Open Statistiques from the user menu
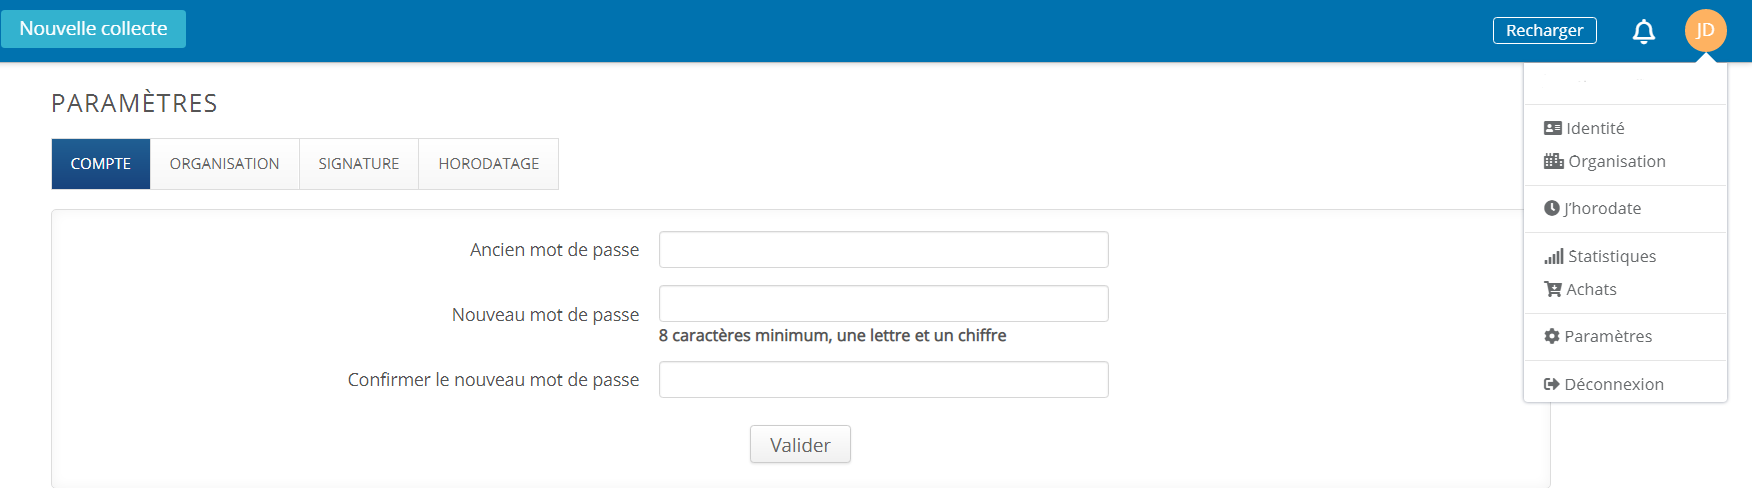 pos(1600,256)
